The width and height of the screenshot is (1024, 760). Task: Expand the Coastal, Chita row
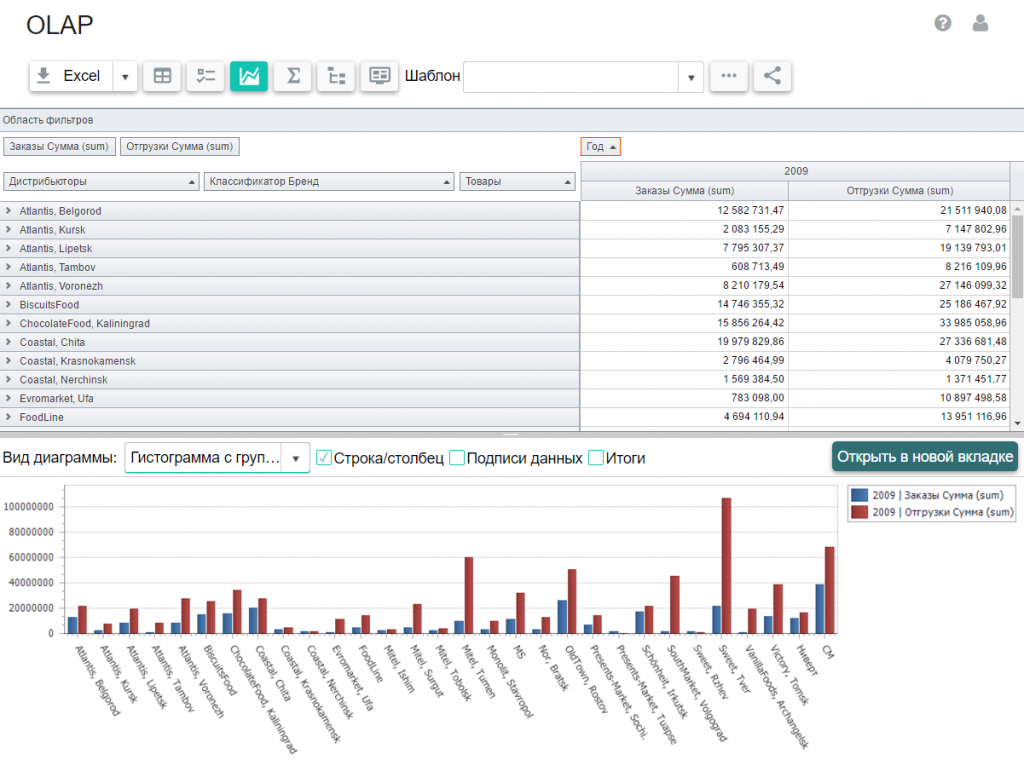8,342
